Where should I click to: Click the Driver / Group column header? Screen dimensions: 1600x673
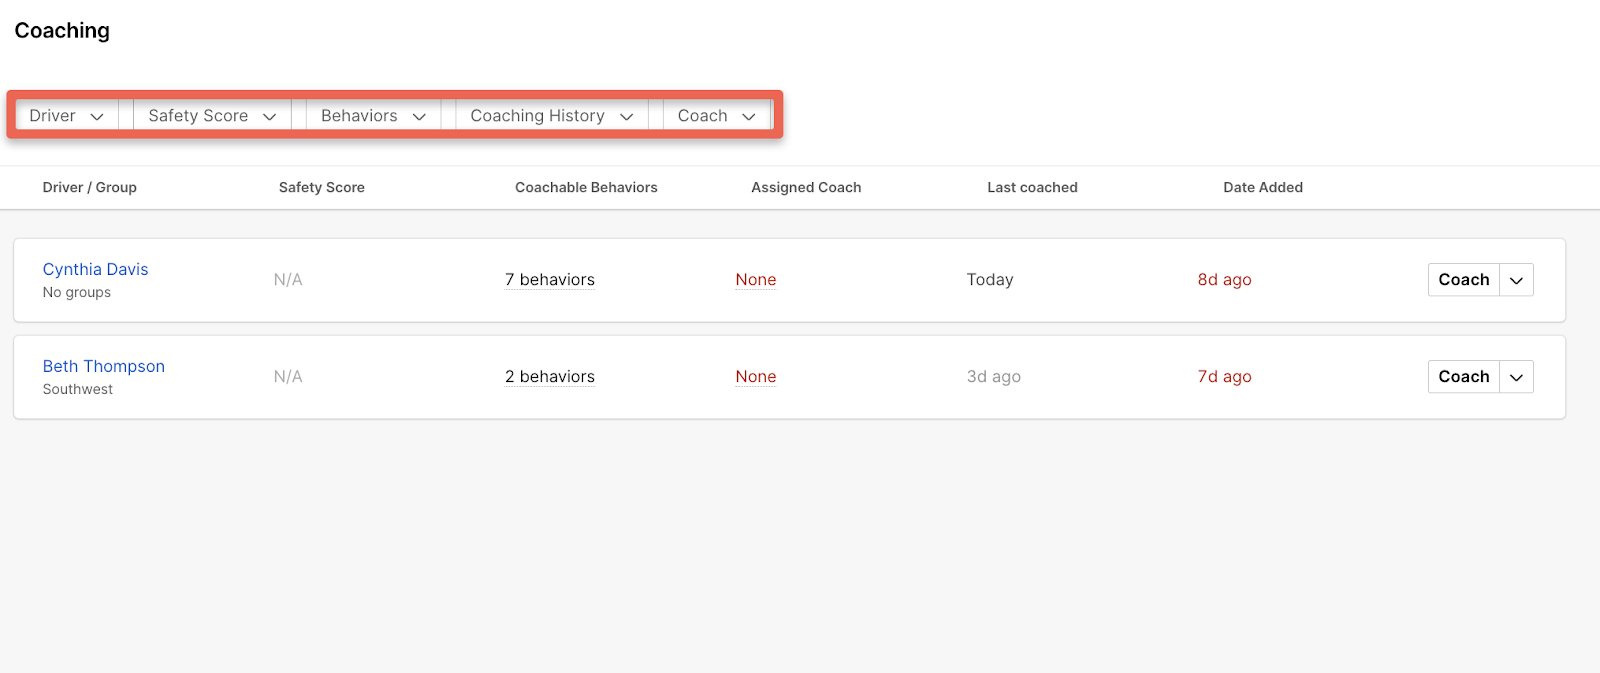(x=90, y=187)
